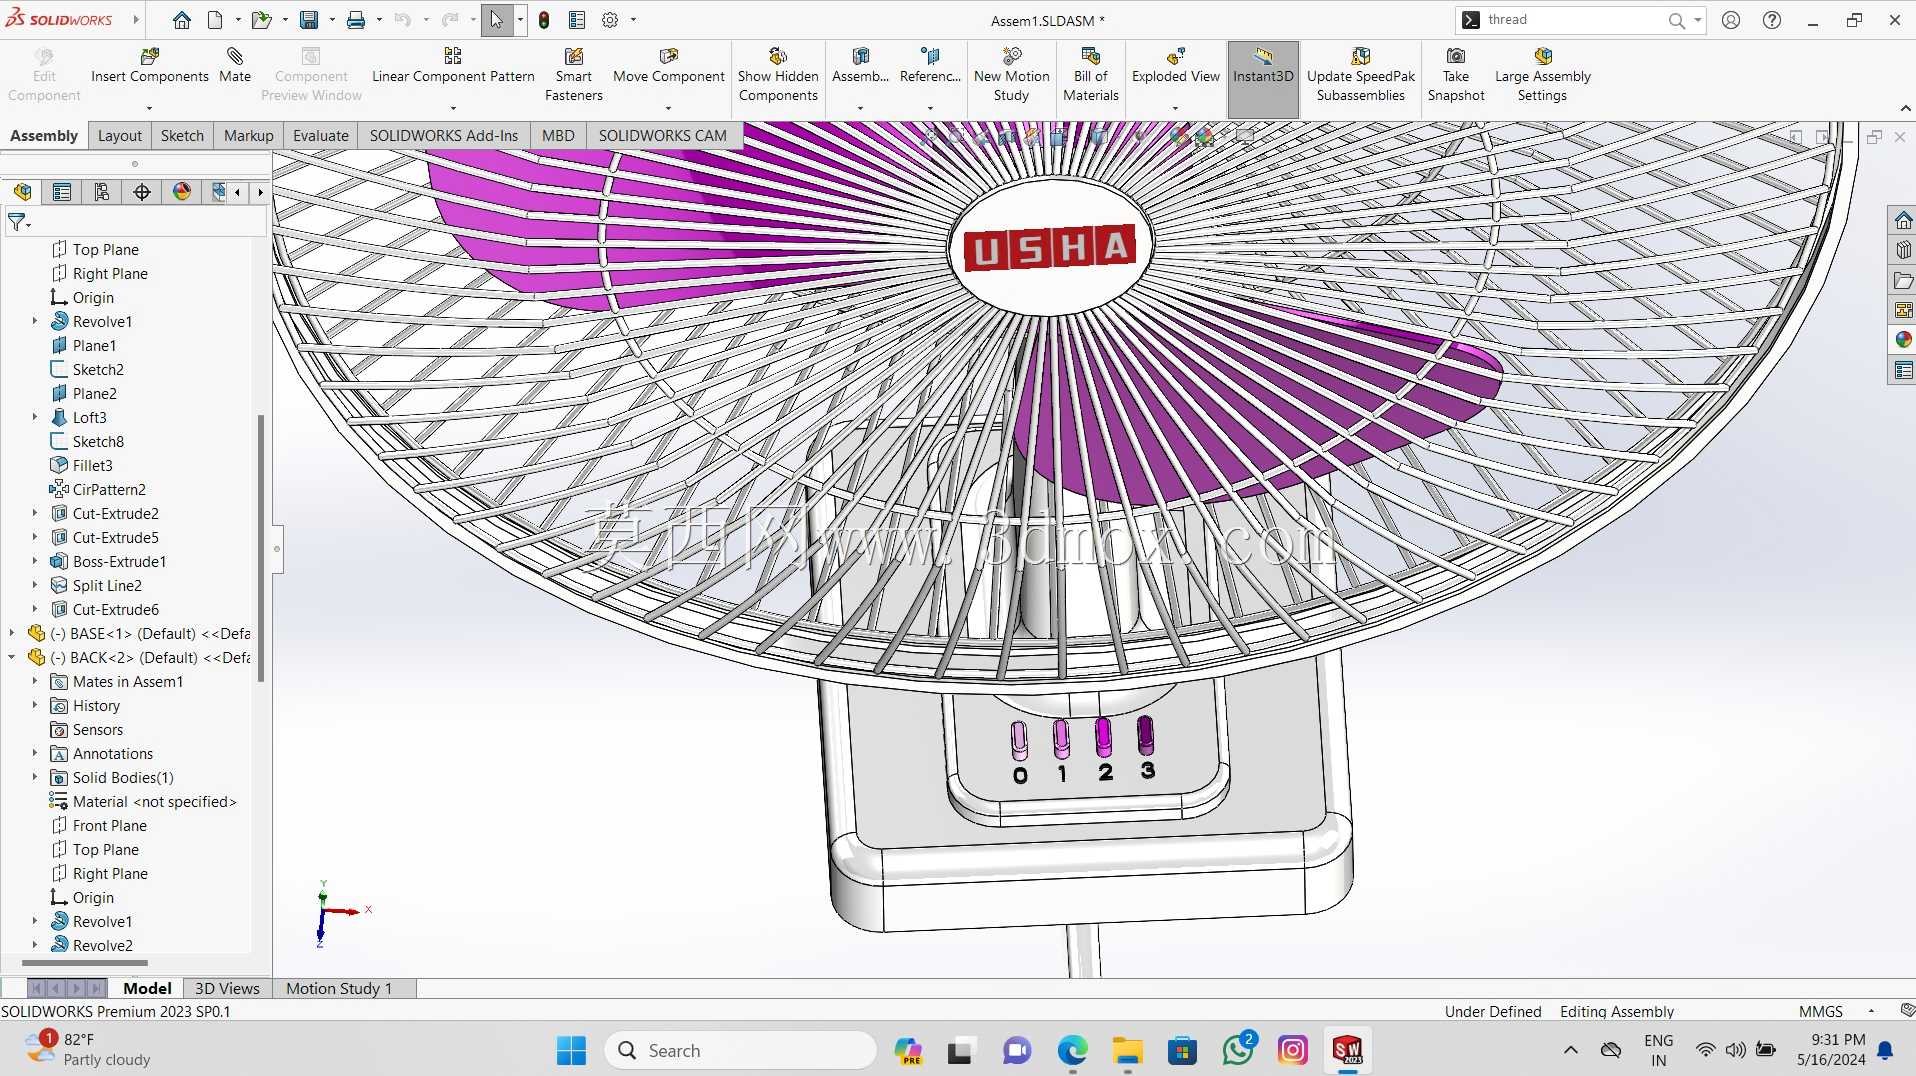Click the feature tree horizontal scrollbar
1916x1076 pixels.
pos(85,963)
